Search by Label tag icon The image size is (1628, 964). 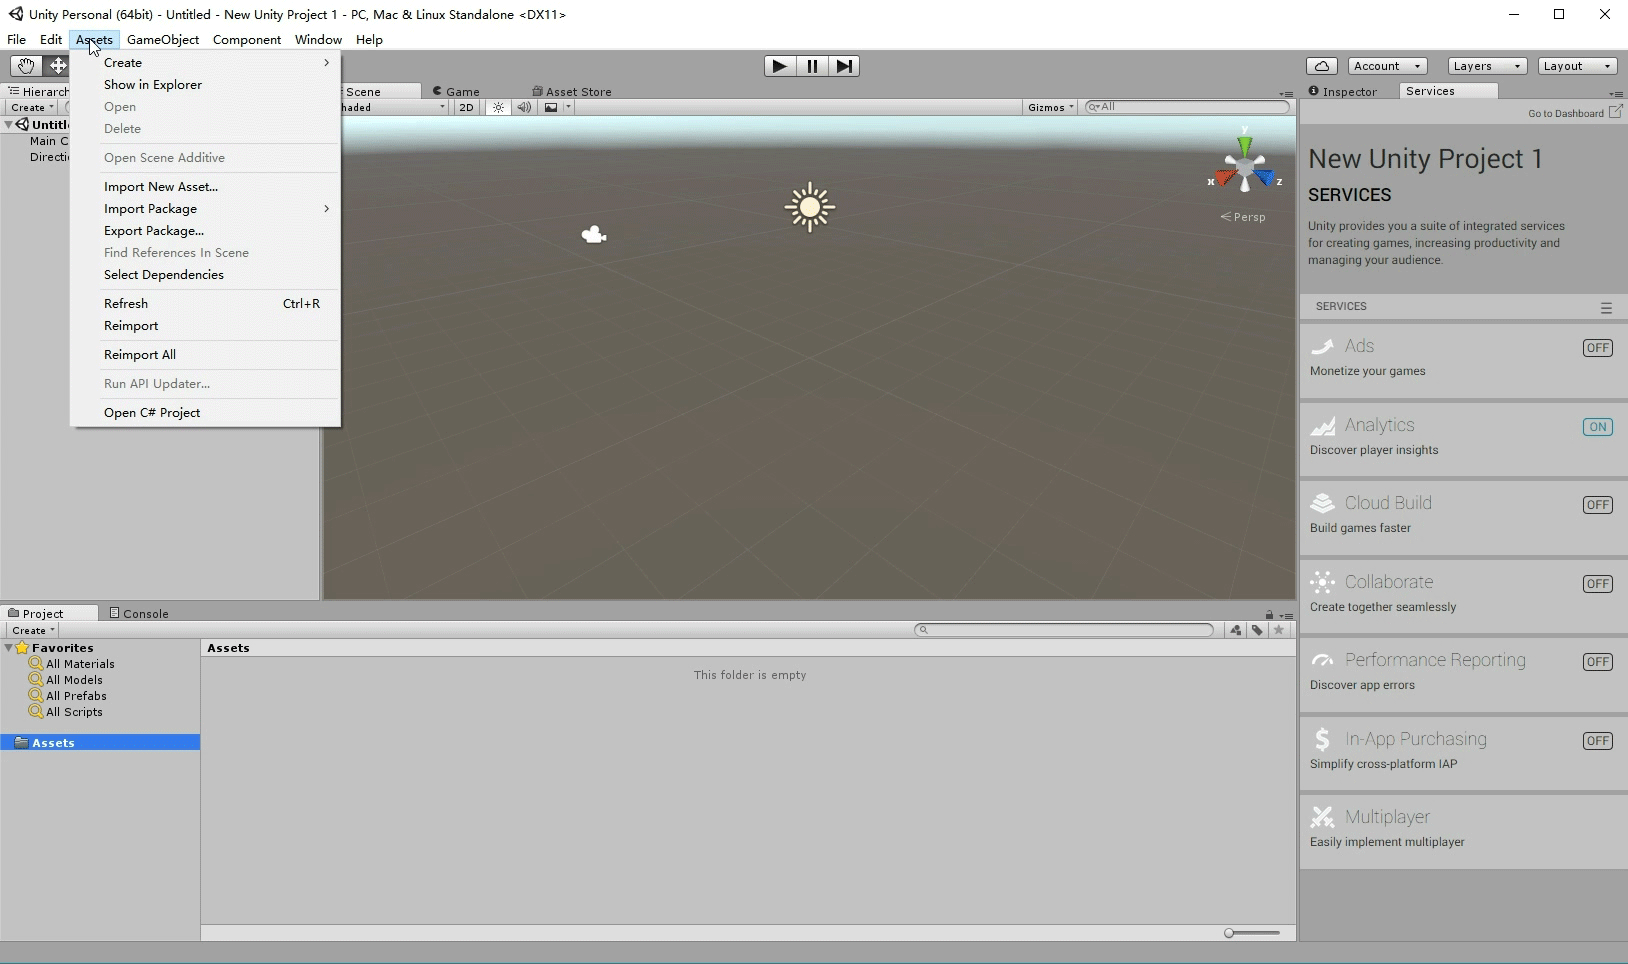(x=1257, y=630)
